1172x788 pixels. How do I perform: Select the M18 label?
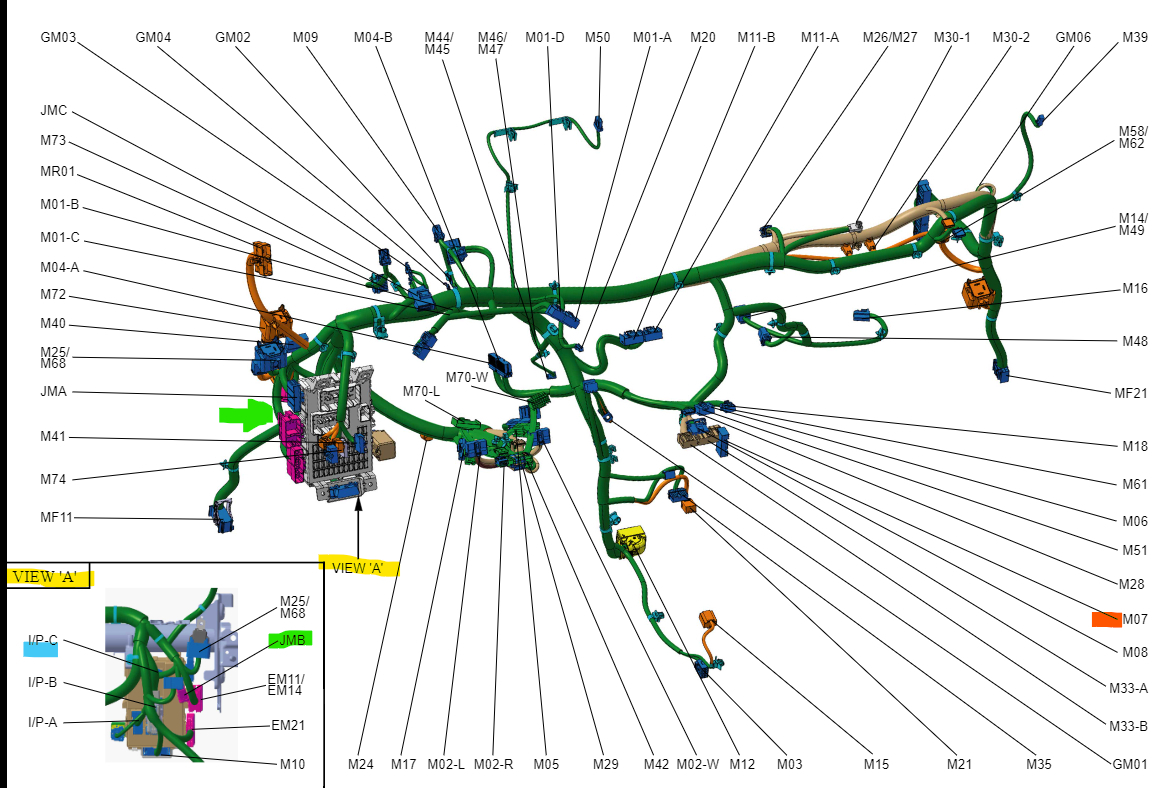point(1135,446)
